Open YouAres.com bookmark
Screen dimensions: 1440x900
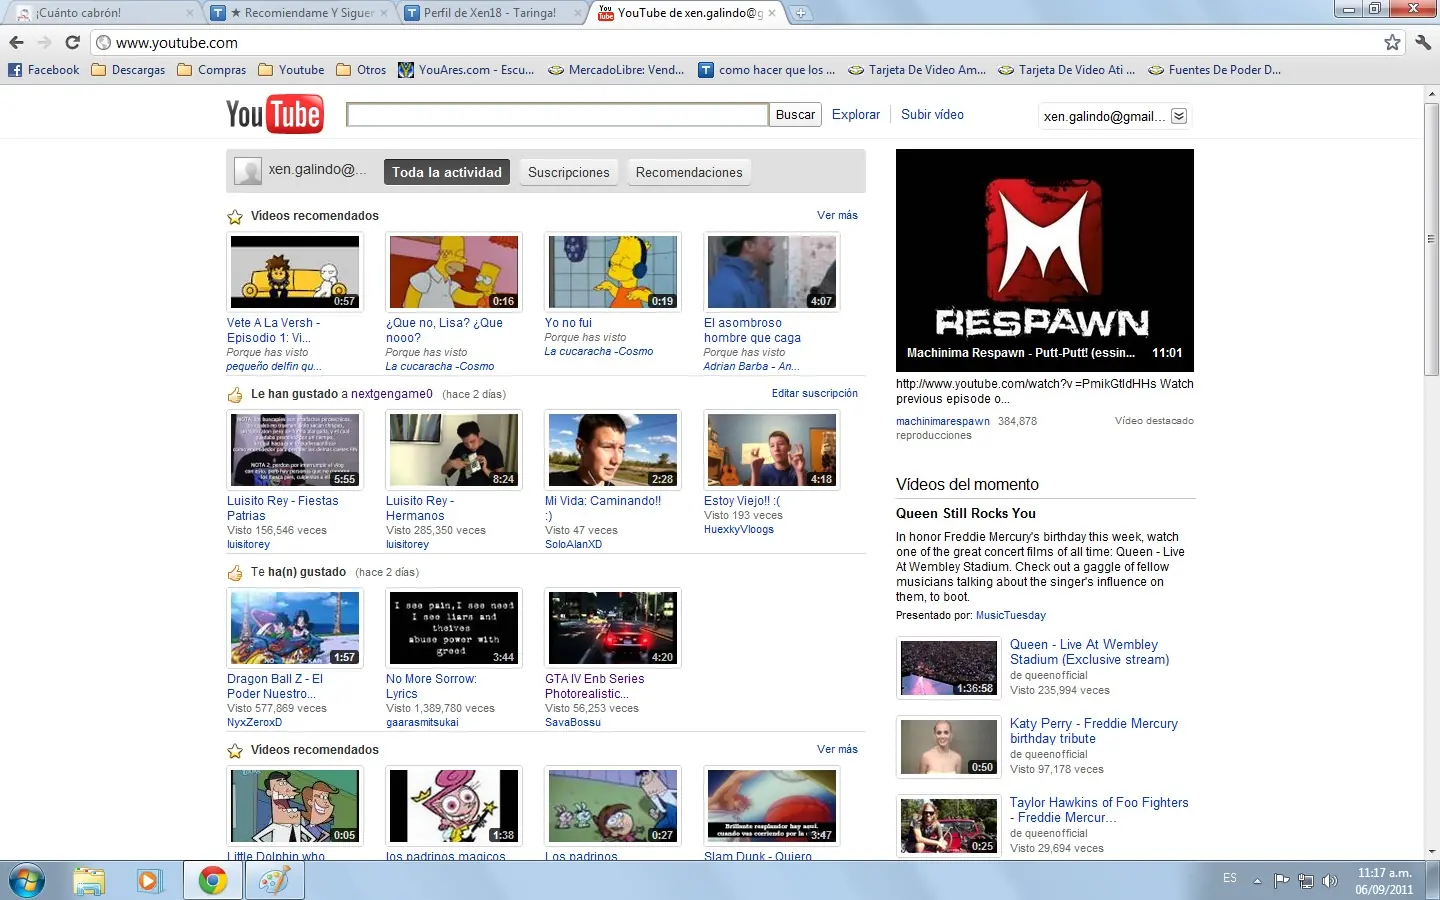(466, 70)
